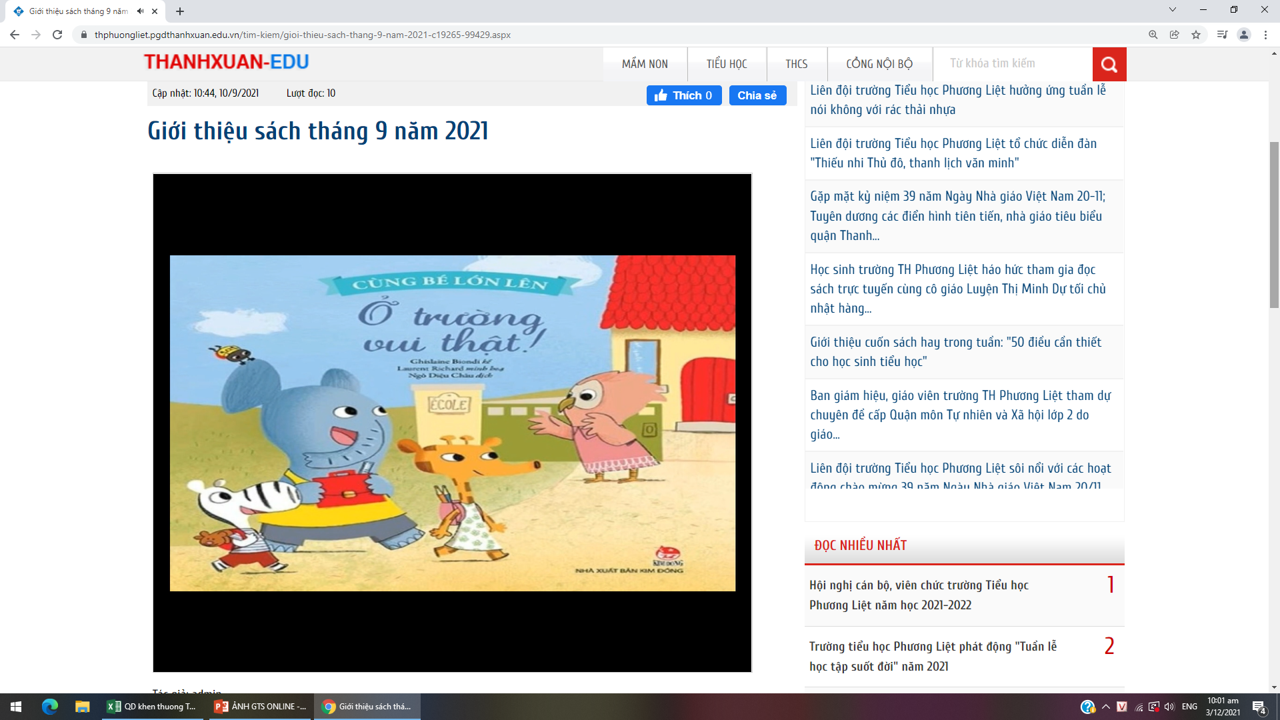Select the Chrome Giới thiệu sách taskbar item
The image size is (1280, 720).
coord(367,707)
